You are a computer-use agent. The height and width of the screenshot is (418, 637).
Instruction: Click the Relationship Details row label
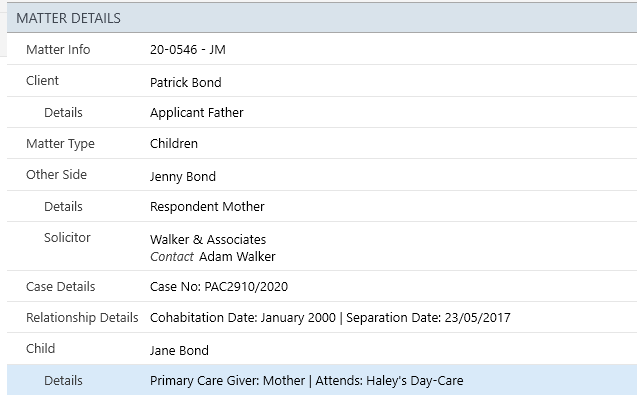tap(82, 318)
